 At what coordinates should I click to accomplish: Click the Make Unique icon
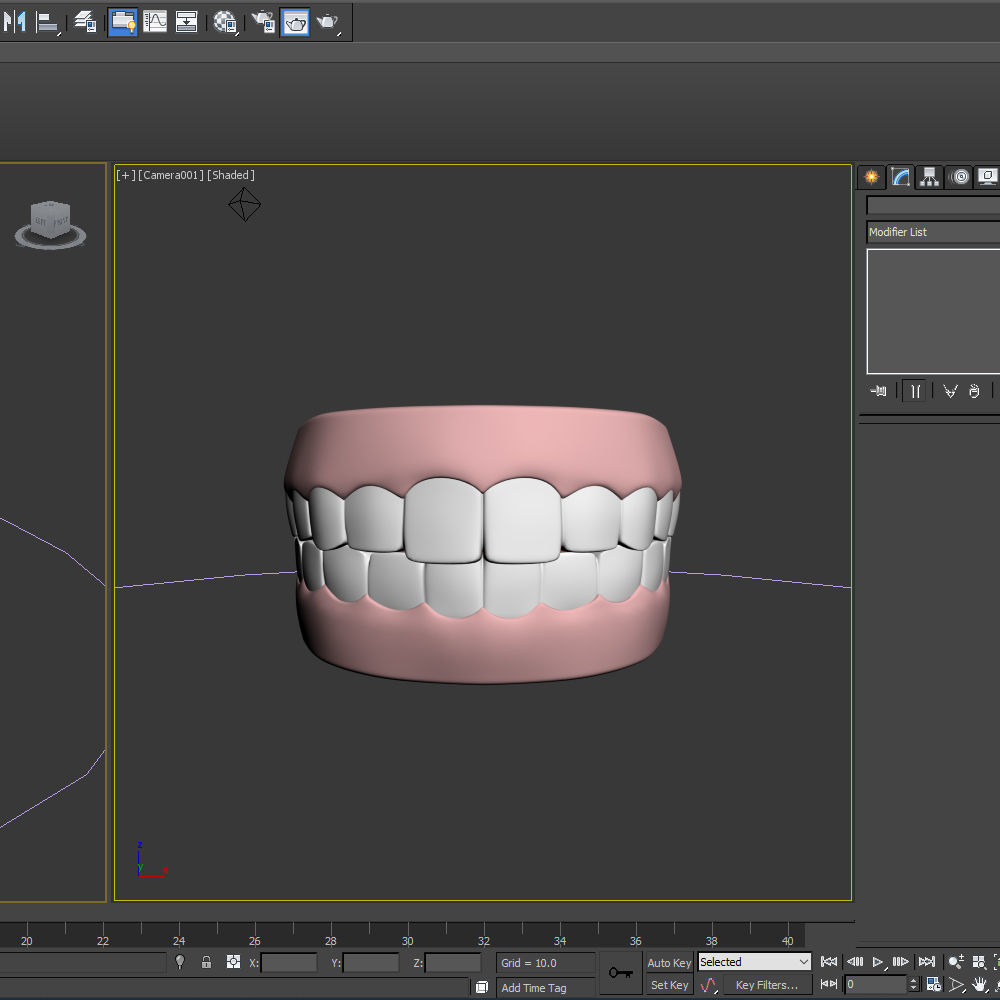[x=950, y=390]
